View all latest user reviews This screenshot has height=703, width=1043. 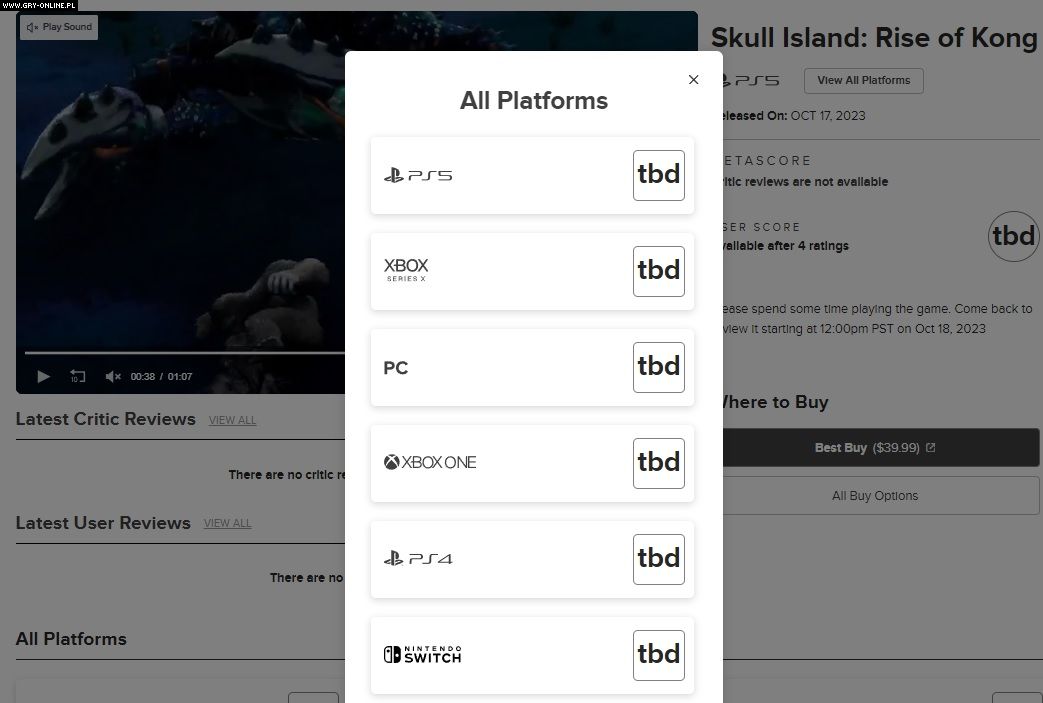pos(227,523)
